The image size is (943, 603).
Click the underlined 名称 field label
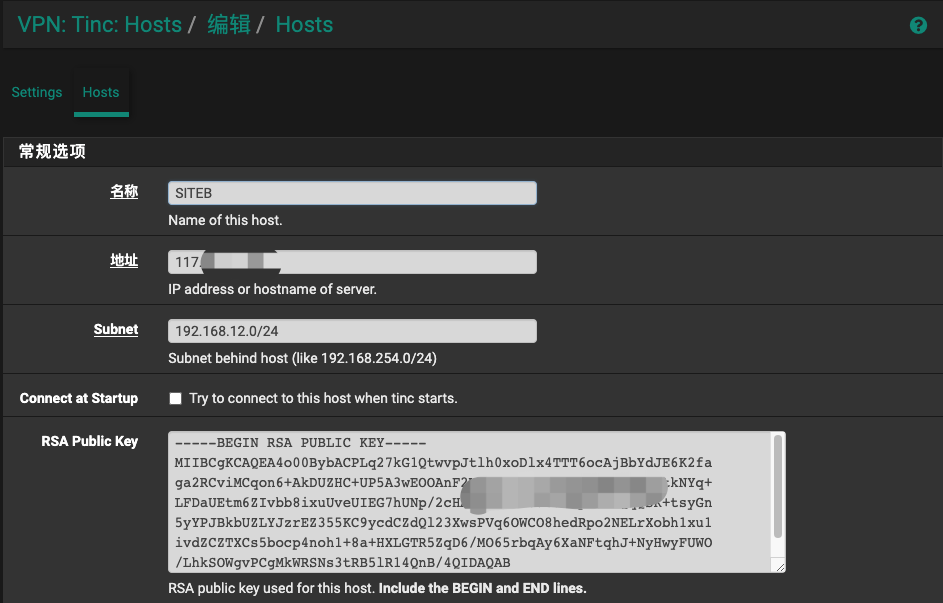(124, 192)
